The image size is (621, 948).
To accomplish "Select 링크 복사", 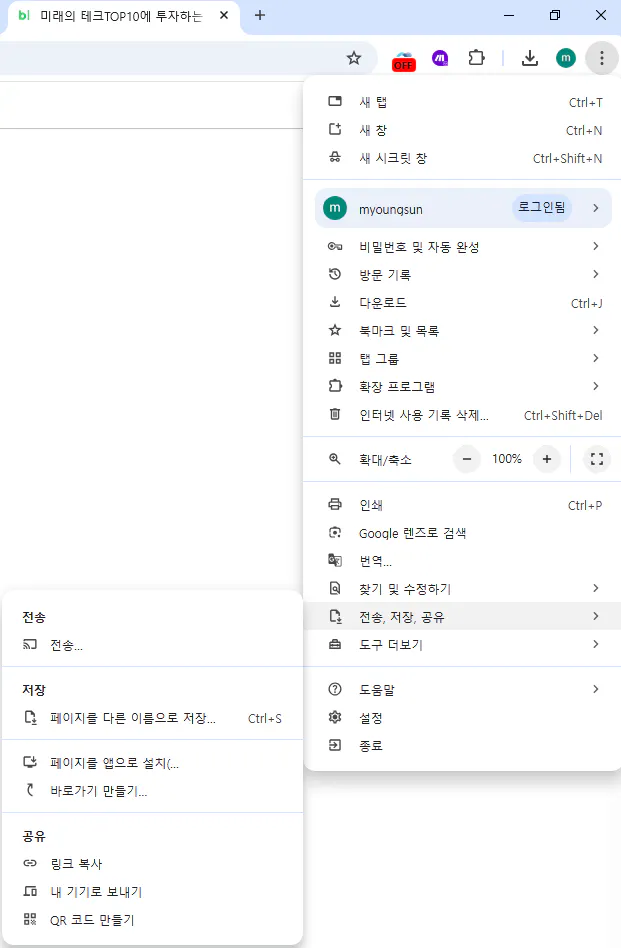I will (x=152, y=863).
